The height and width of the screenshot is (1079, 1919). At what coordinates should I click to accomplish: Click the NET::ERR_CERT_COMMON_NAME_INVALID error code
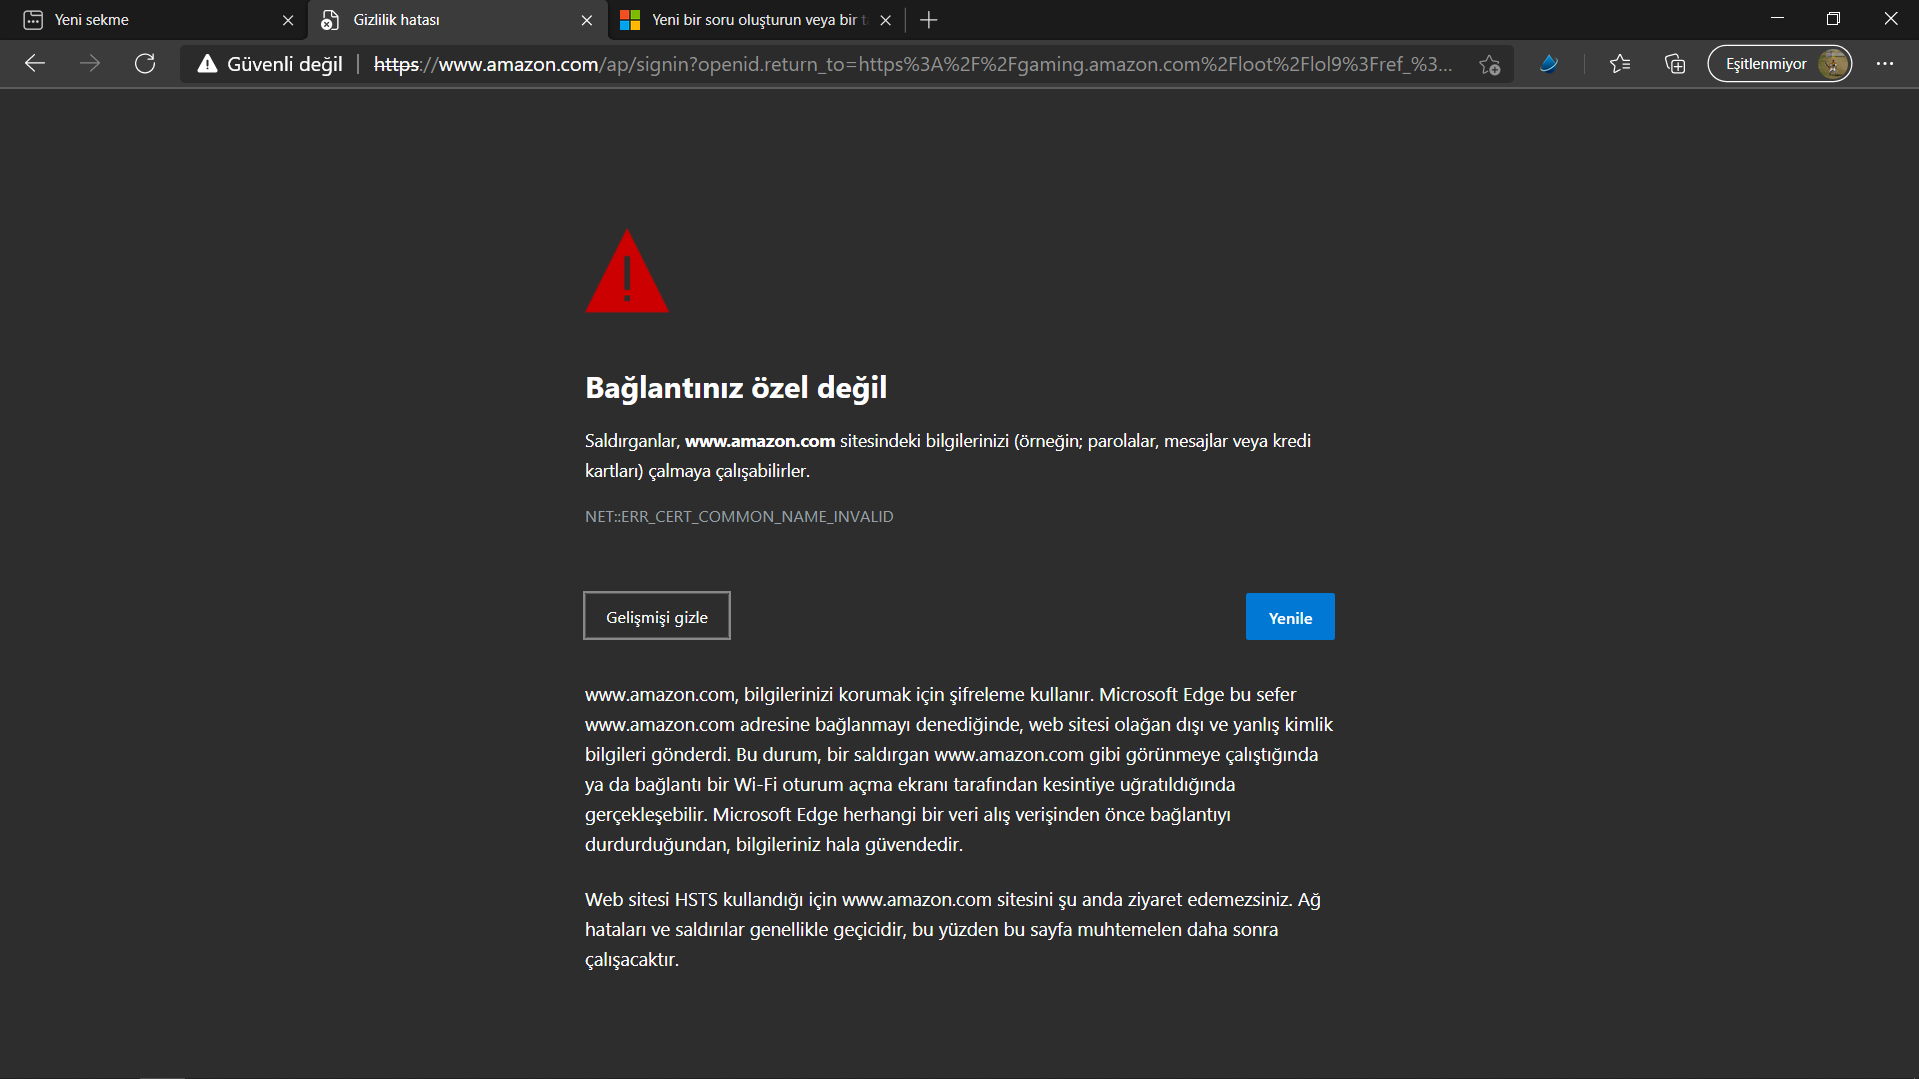739,517
